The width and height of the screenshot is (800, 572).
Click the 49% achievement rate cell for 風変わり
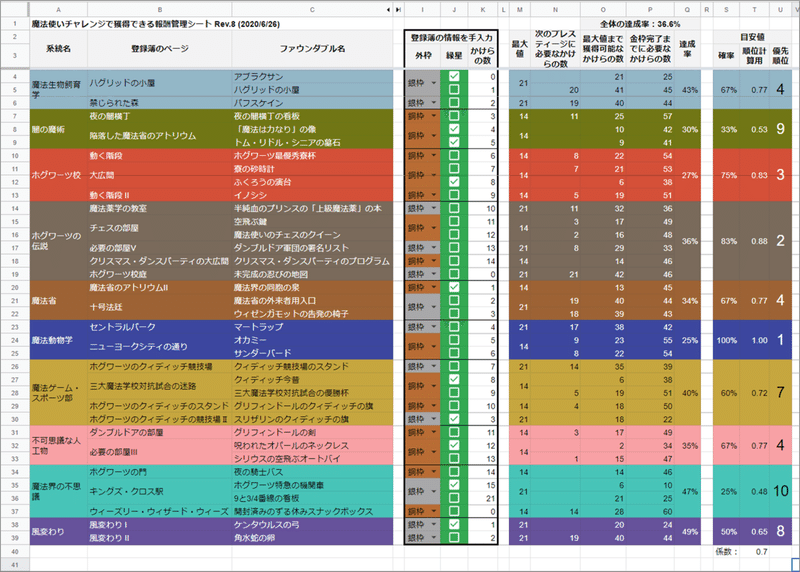(x=687, y=531)
